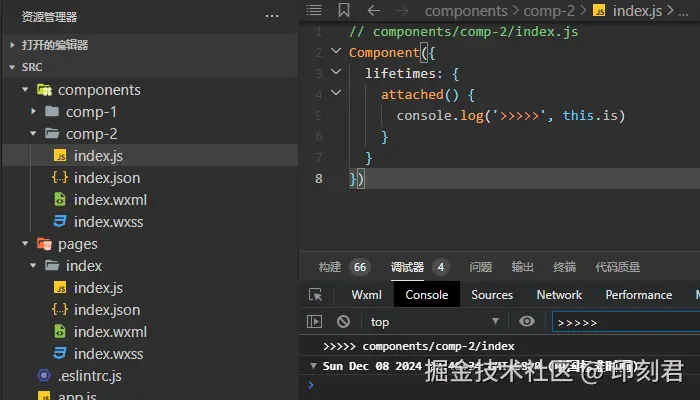
Task: Switch to the 代码质量 tab
Action: pyautogui.click(x=618, y=267)
